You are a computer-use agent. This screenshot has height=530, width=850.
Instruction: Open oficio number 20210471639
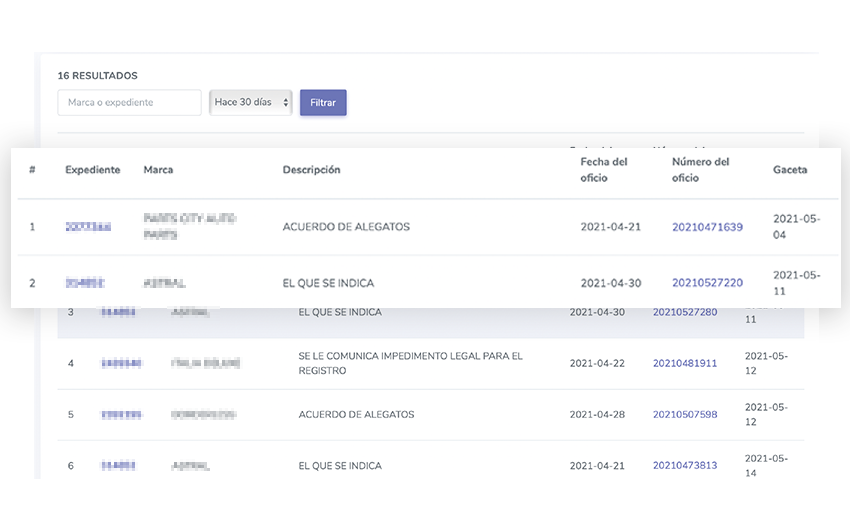[x=707, y=228]
